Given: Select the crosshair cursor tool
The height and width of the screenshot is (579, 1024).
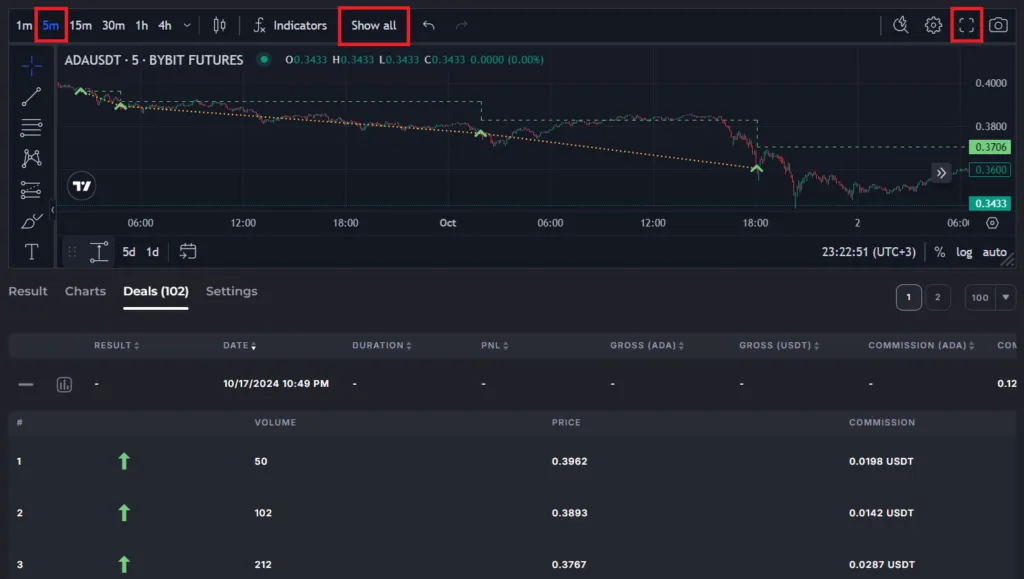Looking at the screenshot, I should (31, 66).
